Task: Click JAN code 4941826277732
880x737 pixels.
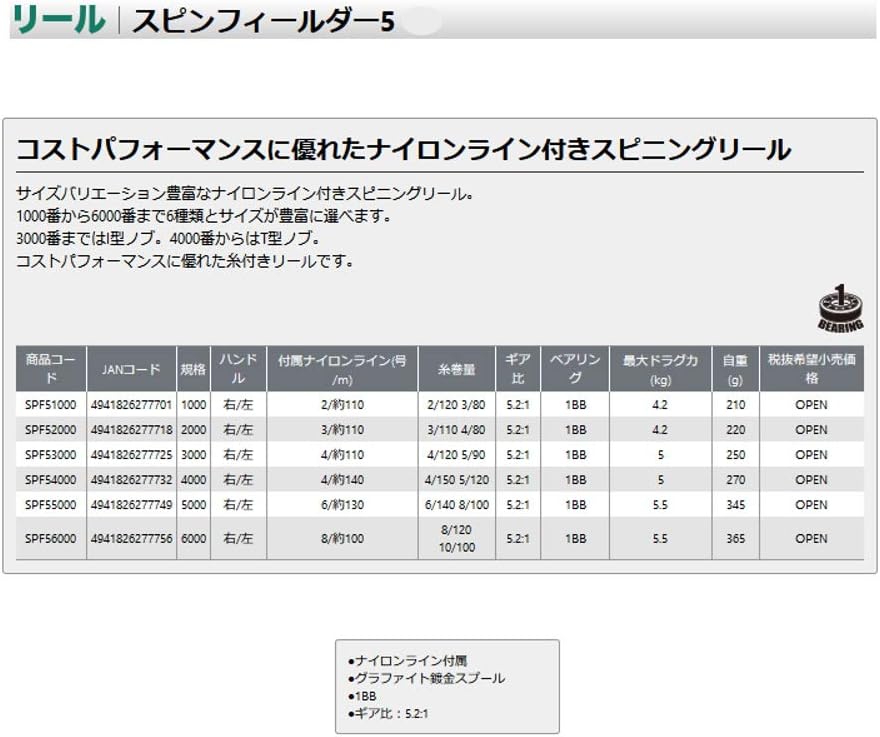Action: 131,480
